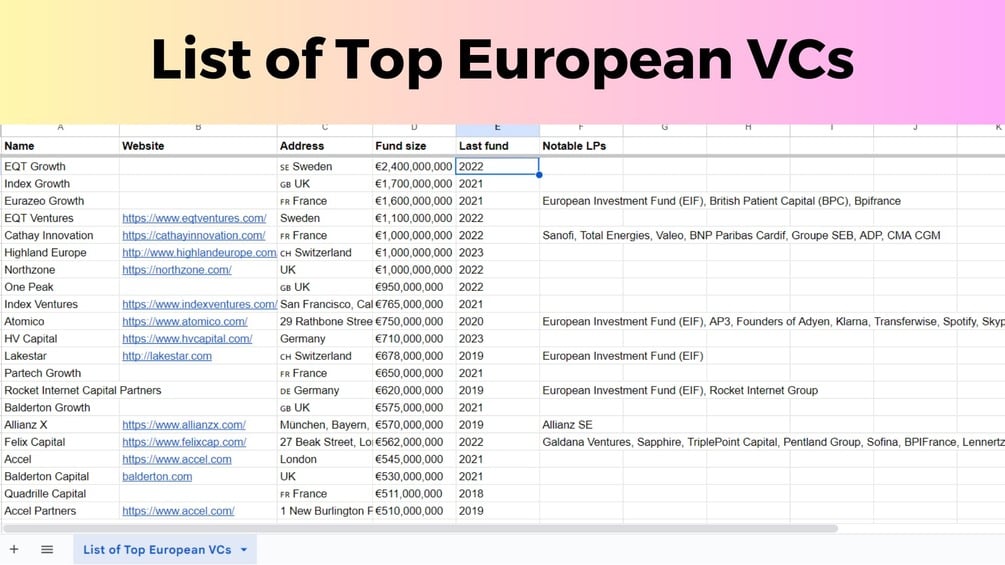1005x565 pixels.
Task: Open the allianzx.com link
Action: [x=184, y=425]
